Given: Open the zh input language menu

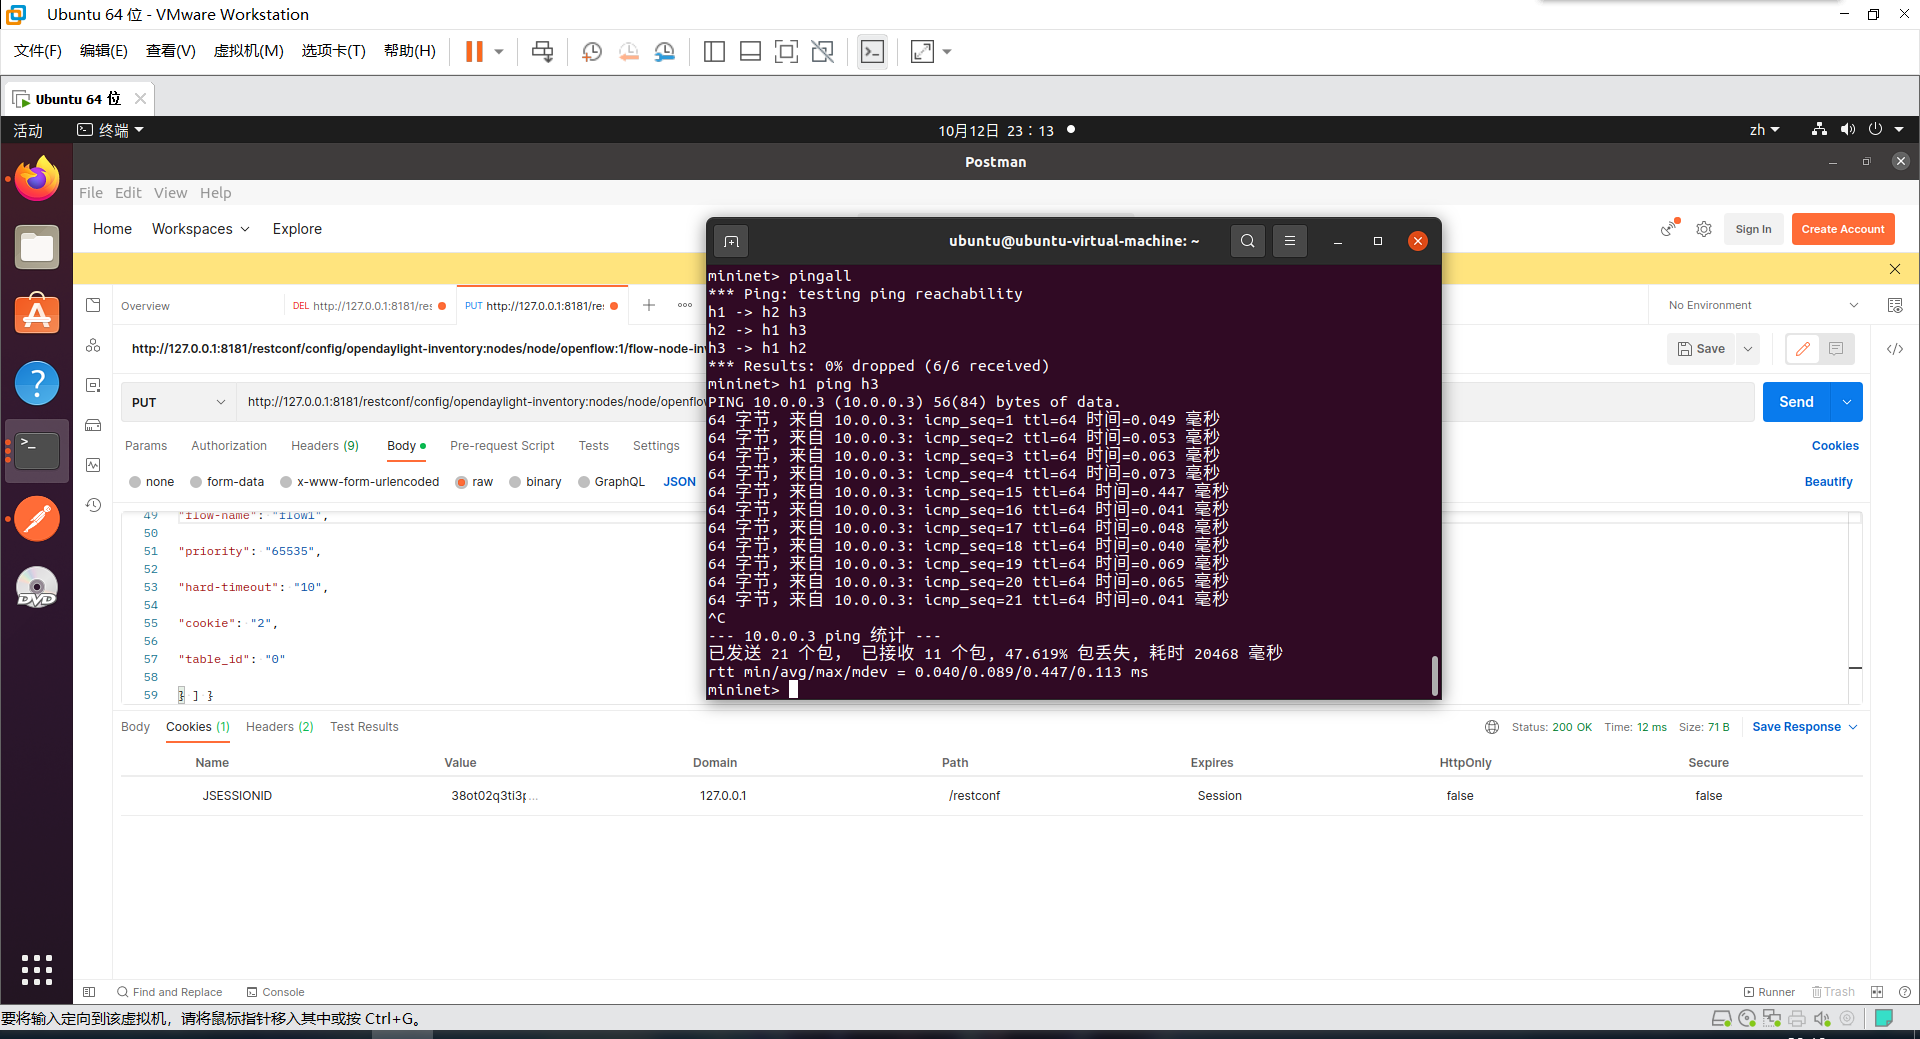Looking at the screenshot, I should pyautogui.click(x=1764, y=130).
